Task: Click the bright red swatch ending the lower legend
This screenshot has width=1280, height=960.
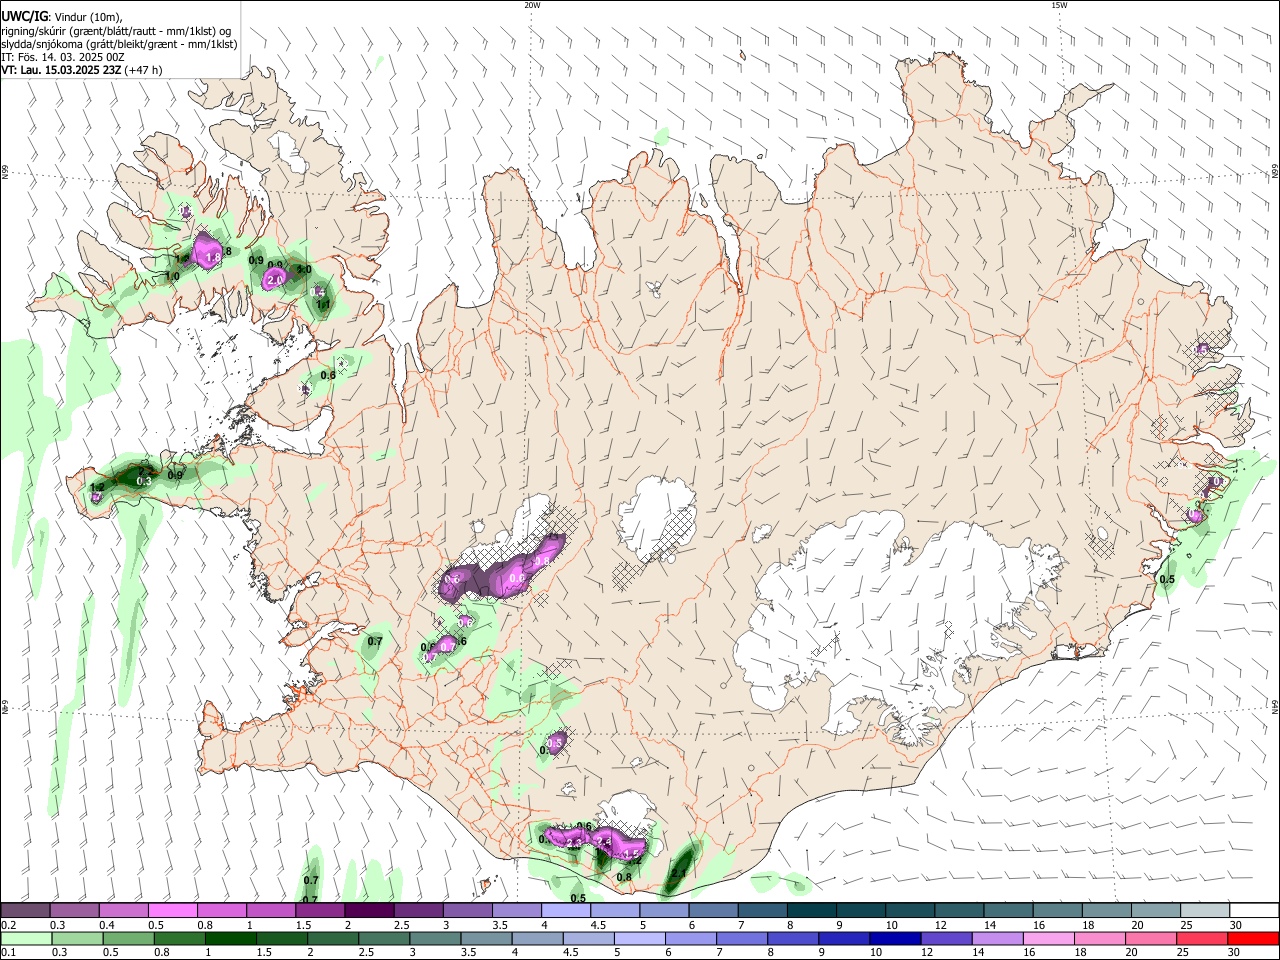Action: tap(1254, 938)
